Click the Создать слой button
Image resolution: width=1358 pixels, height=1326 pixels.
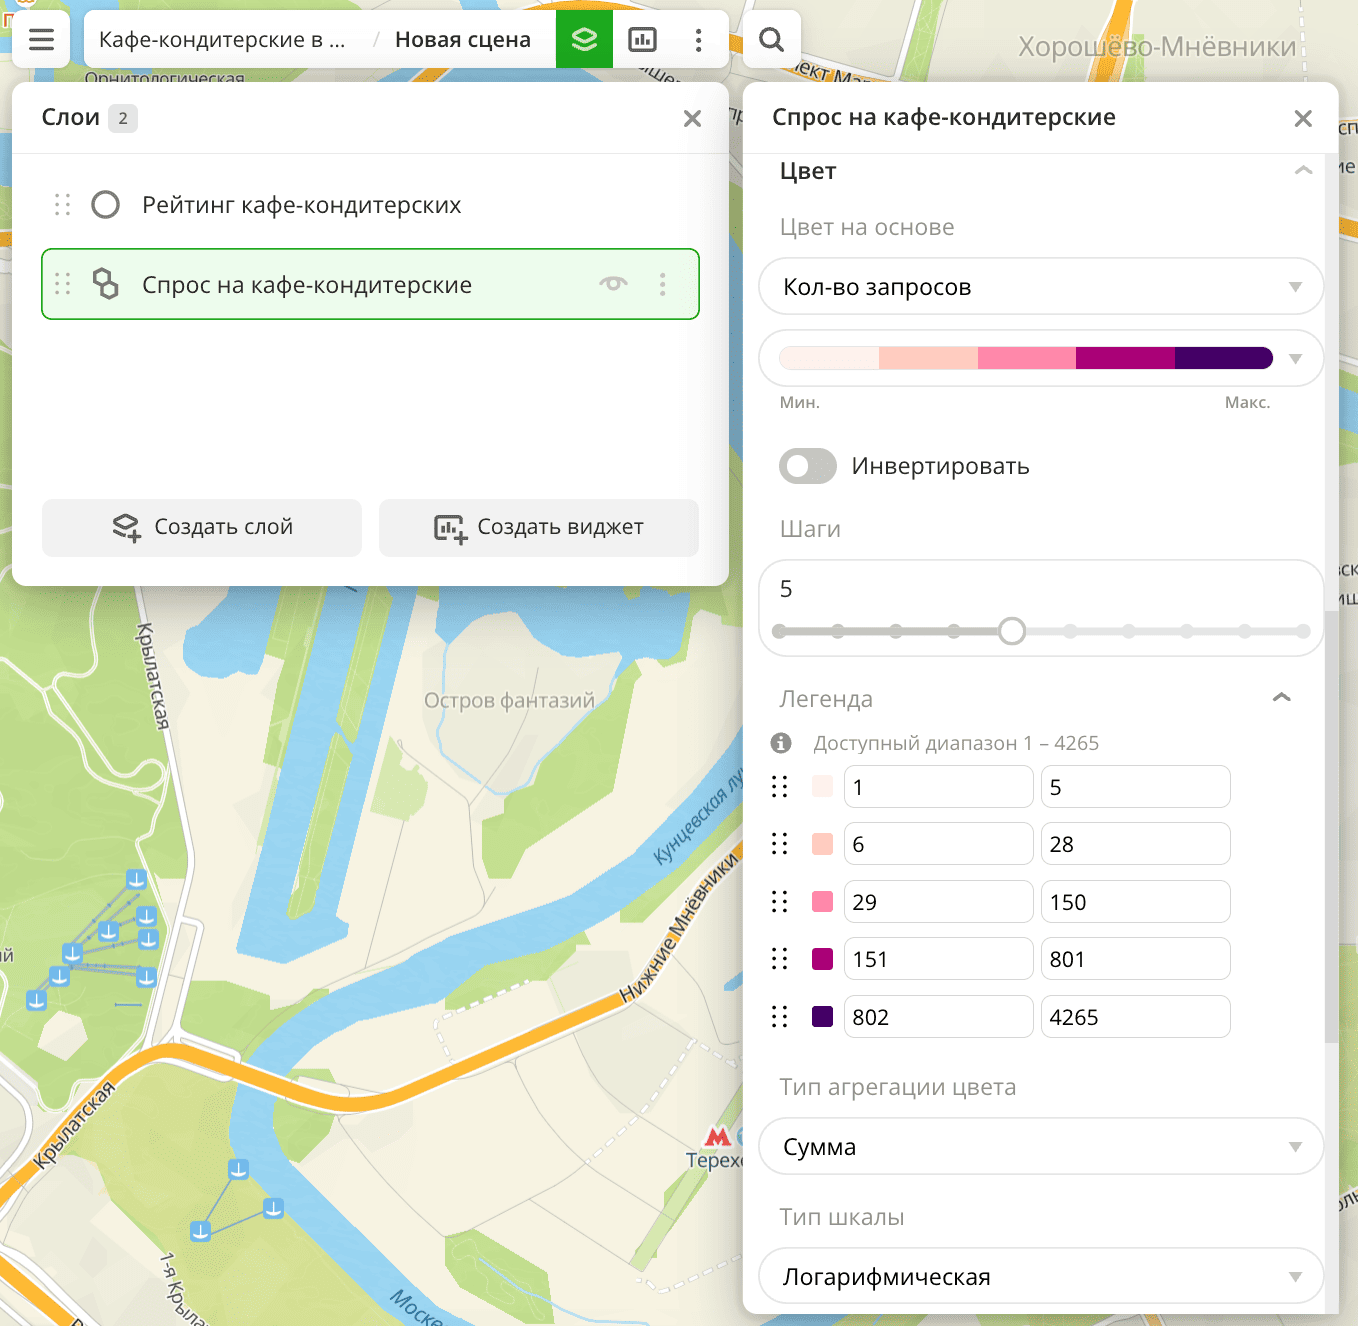(x=202, y=527)
